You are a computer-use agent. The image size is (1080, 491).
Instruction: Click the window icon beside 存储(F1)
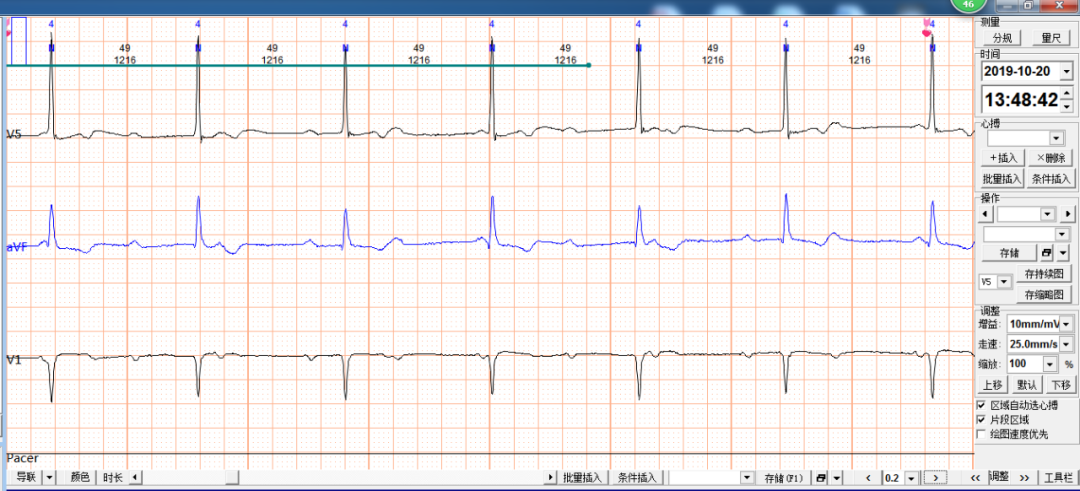(820, 477)
